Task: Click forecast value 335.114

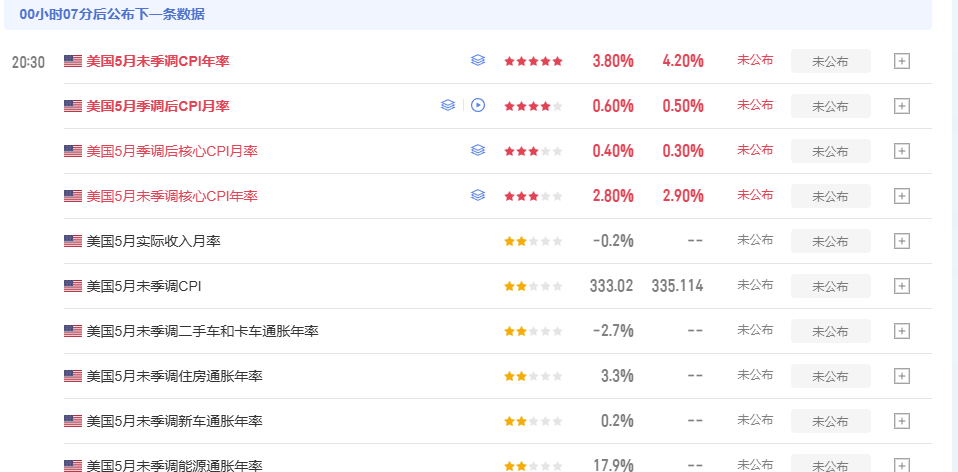Action: click(x=678, y=286)
